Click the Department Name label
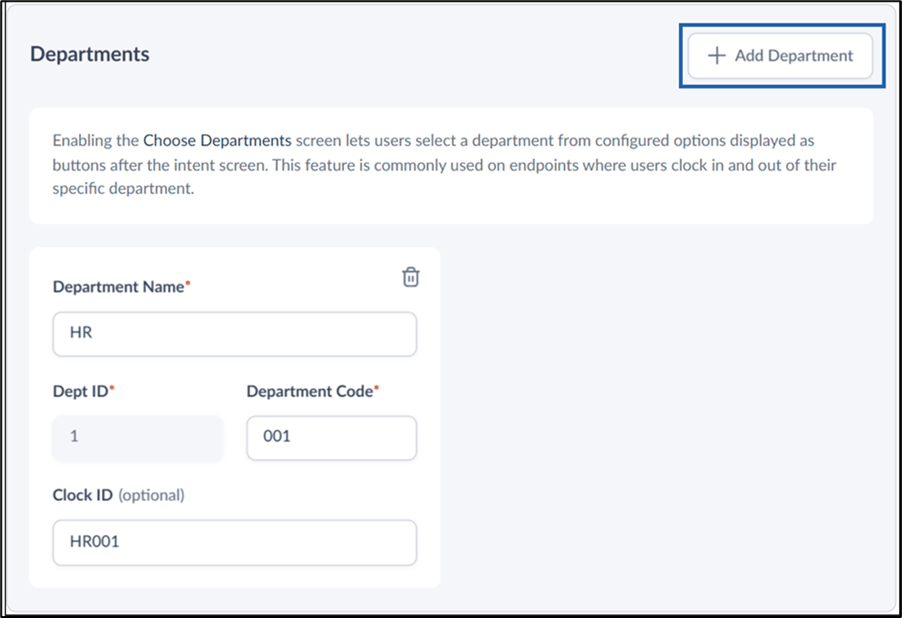This screenshot has height=618, width=902. (x=121, y=287)
